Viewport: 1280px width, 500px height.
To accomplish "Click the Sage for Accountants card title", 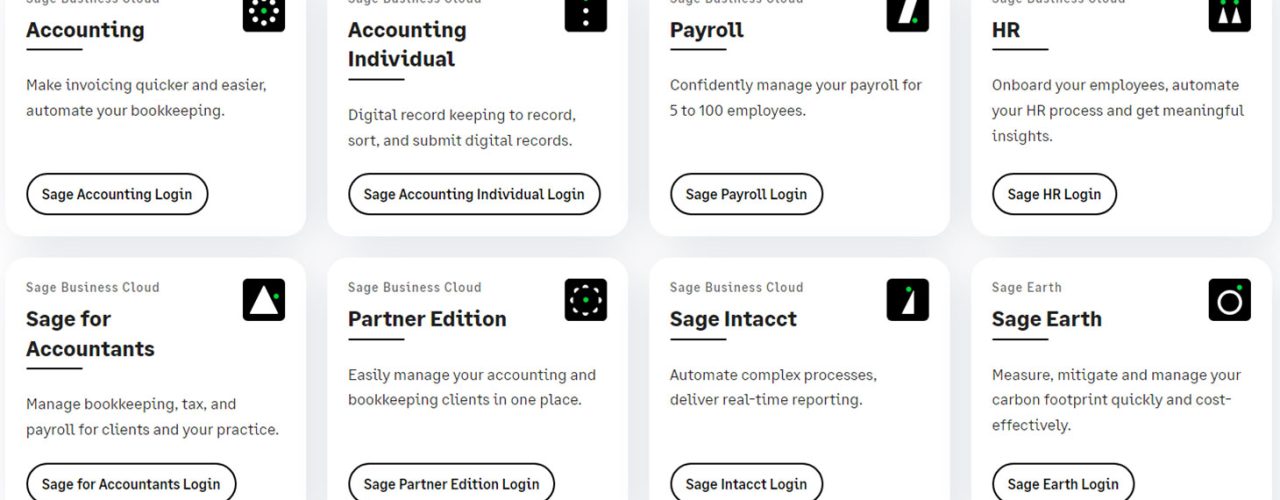I will 90,334.
